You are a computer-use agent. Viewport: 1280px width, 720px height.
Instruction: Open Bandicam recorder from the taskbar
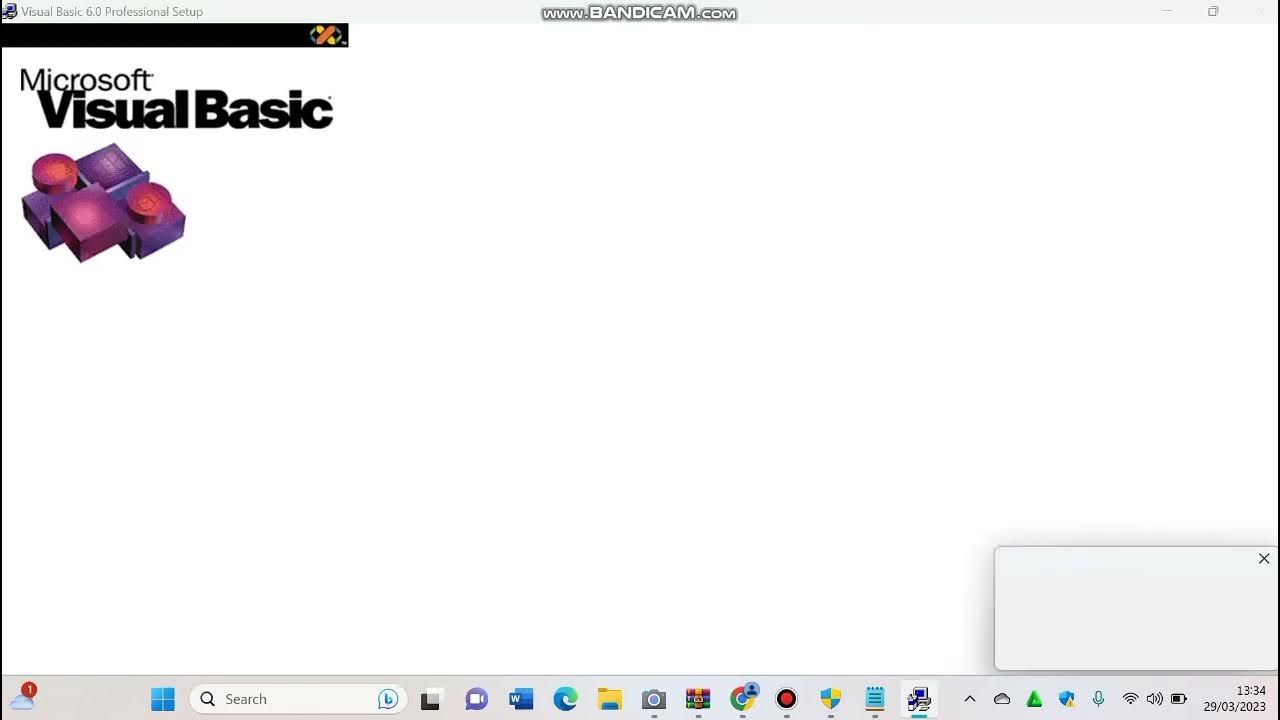coord(787,699)
